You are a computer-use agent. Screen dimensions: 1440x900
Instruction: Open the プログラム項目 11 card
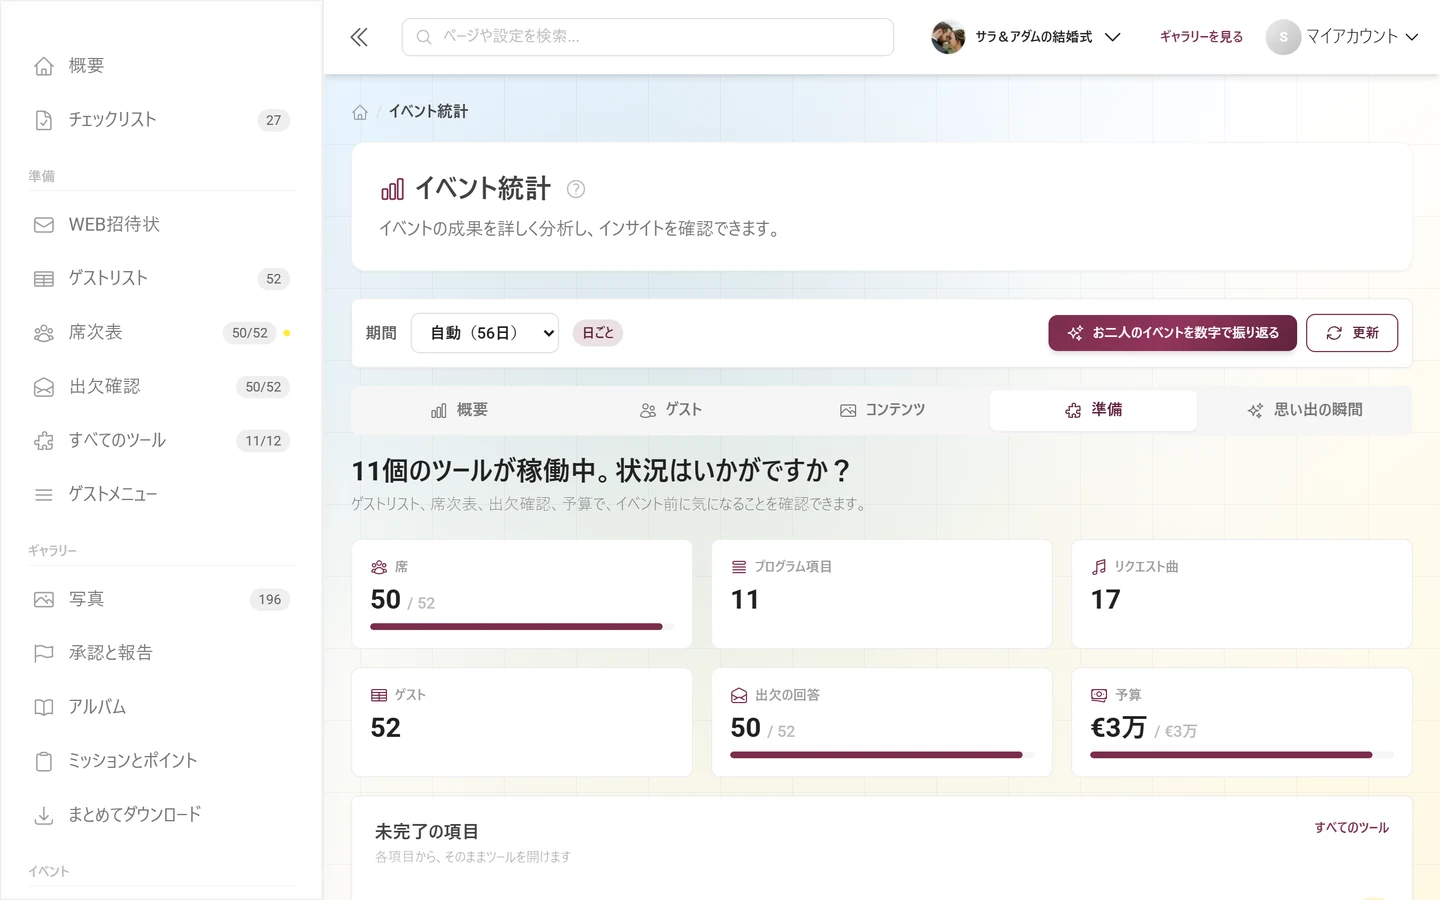[x=882, y=594]
